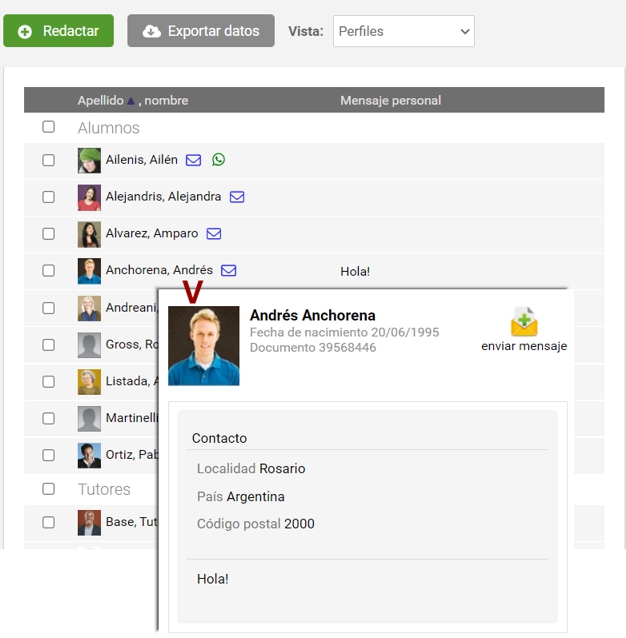Click the email icon beside Alvarez, Amparo
The height and width of the screenshot is (638, 626).
(214, 234)
